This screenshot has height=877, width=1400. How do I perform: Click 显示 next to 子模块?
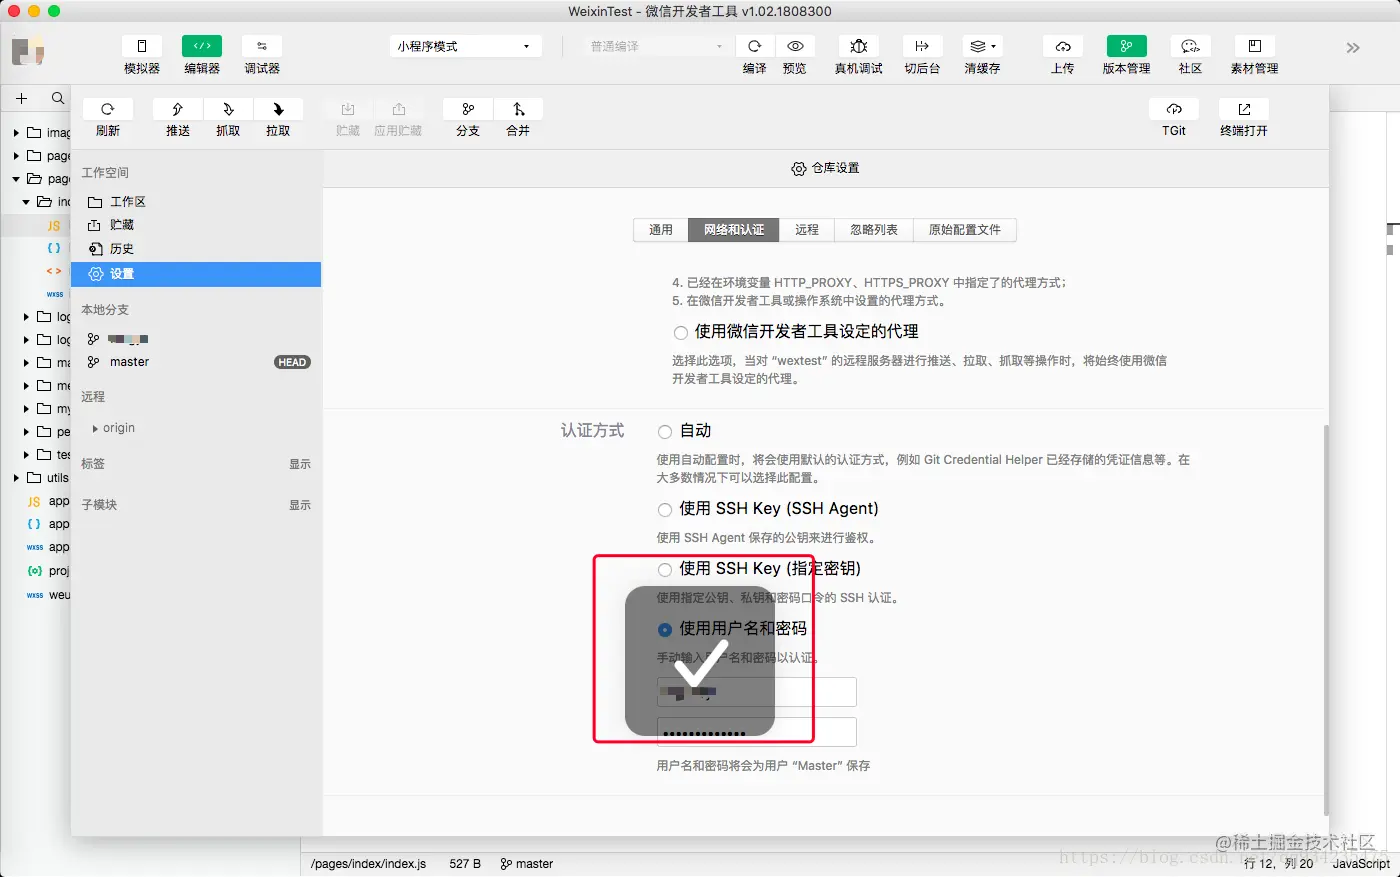300,505
